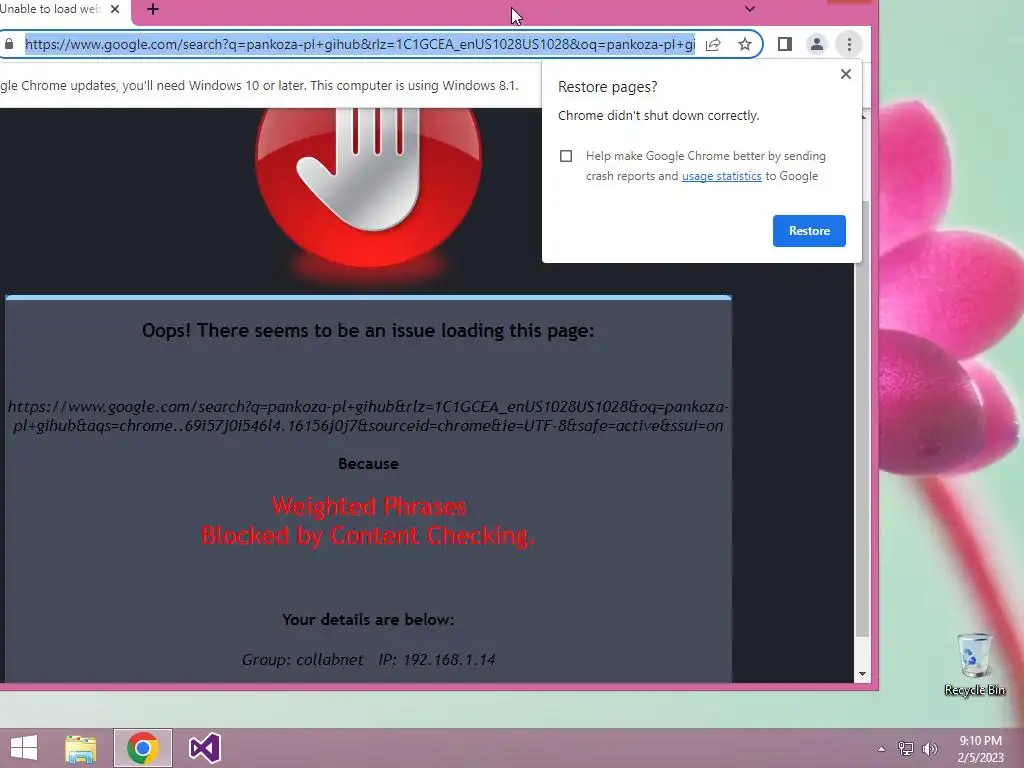This screenshot has height=768, width=1024.
Task: Click the page scrollbar down arrow
Action: [863, 674]
